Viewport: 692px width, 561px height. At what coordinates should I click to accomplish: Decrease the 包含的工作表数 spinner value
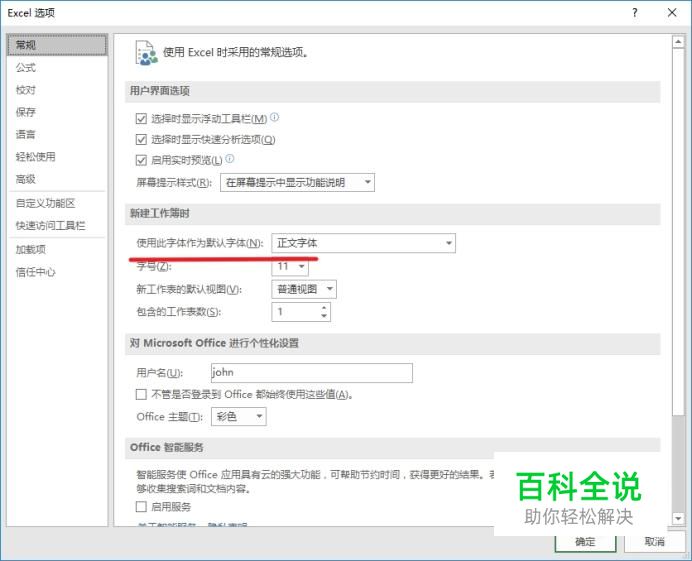coord(324,316)
